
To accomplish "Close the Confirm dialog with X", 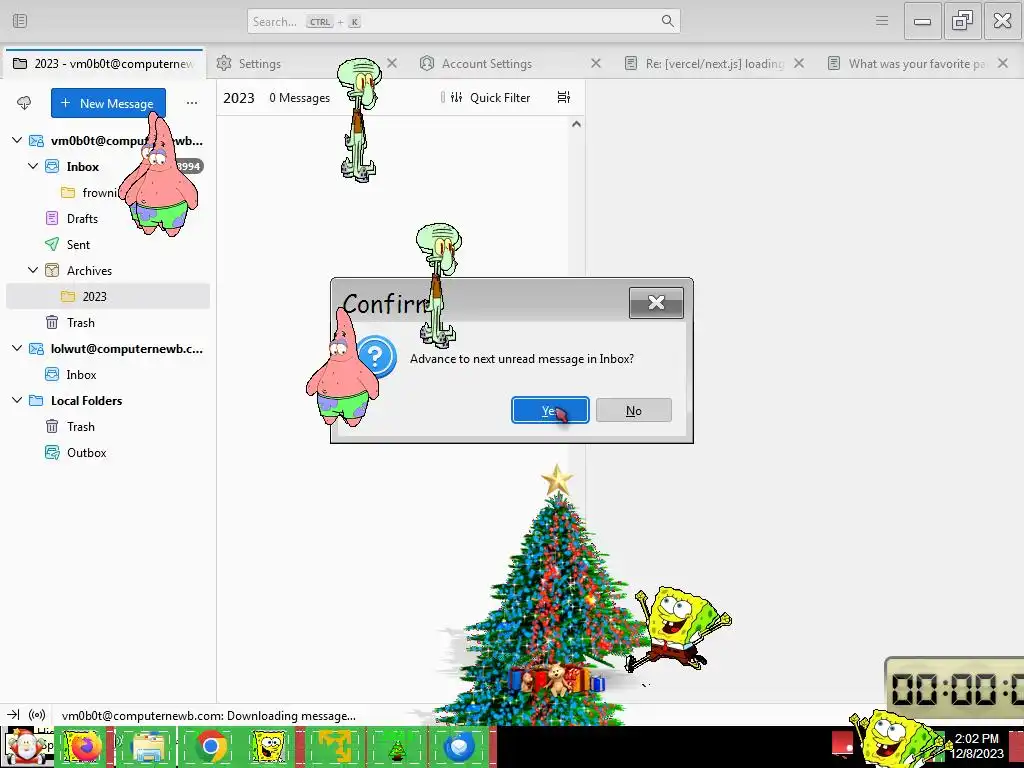I will [656, 302].
